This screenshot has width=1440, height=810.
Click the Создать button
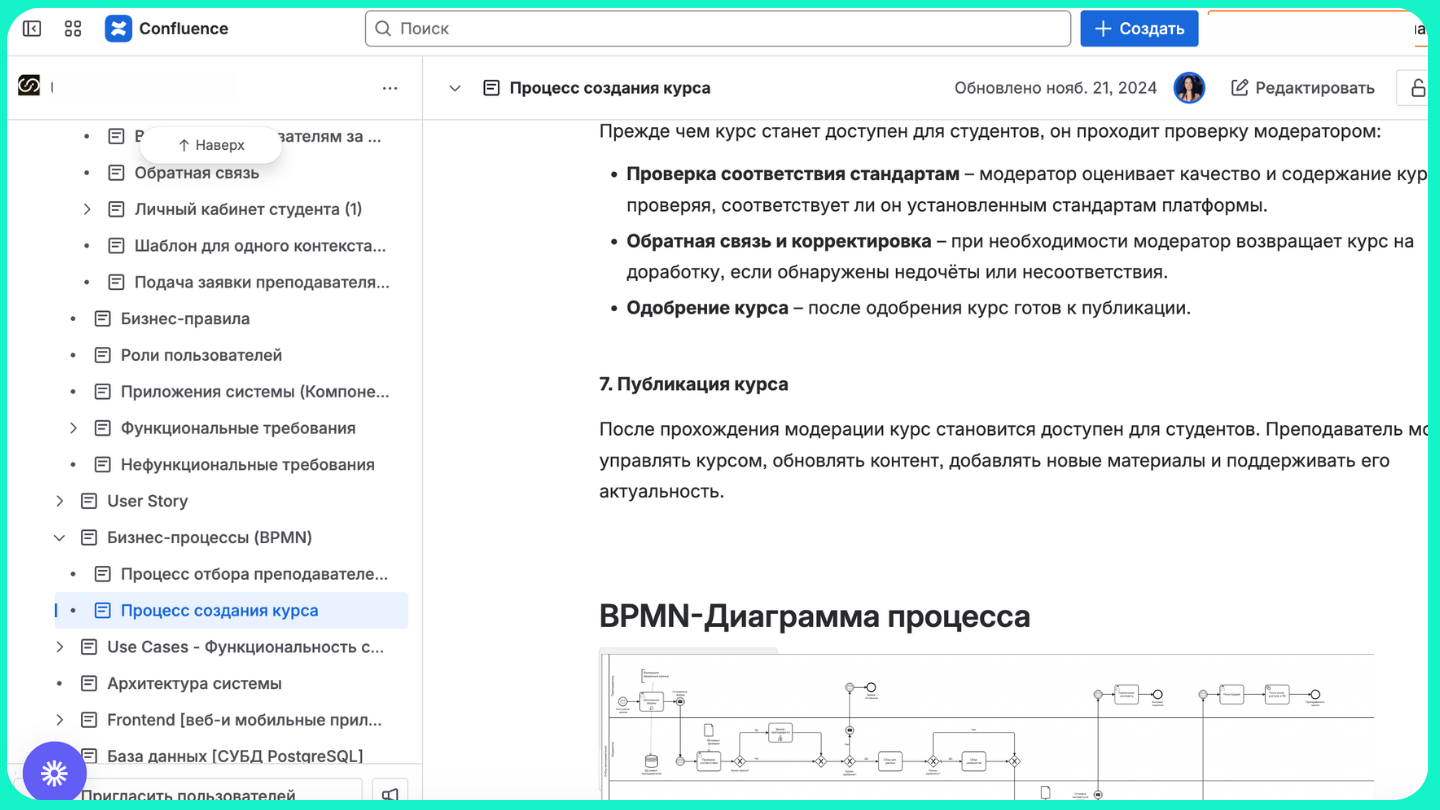(x=1139, y=29)
